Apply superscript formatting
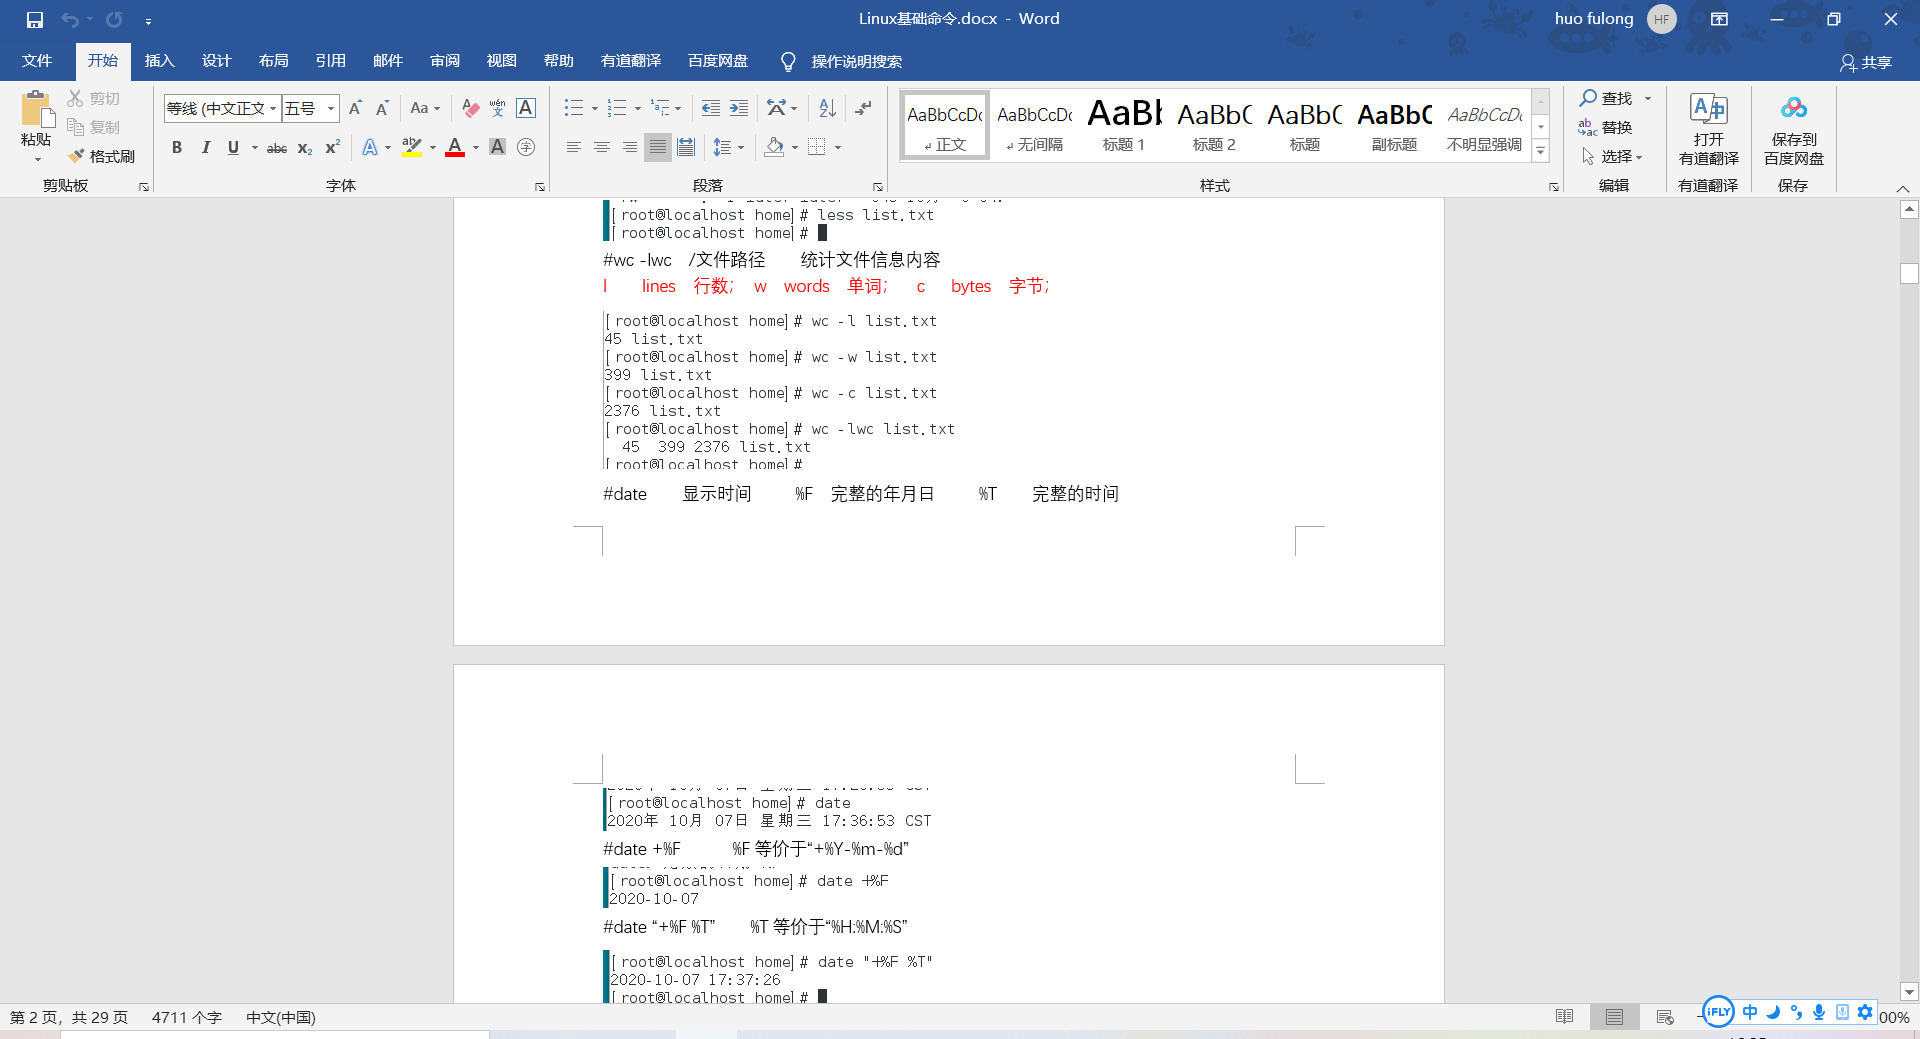The width and height of the screenshot is (1920, 1039). pyautogui.click(x=333, y=148)
